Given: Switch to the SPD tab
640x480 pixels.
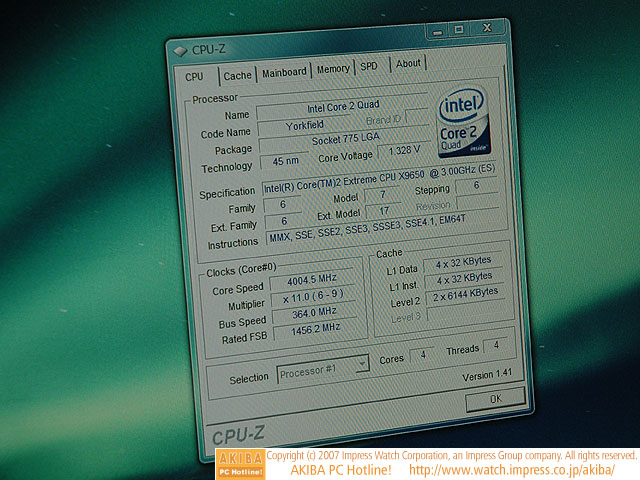Looking at the screenshot, I should point(370,67).
